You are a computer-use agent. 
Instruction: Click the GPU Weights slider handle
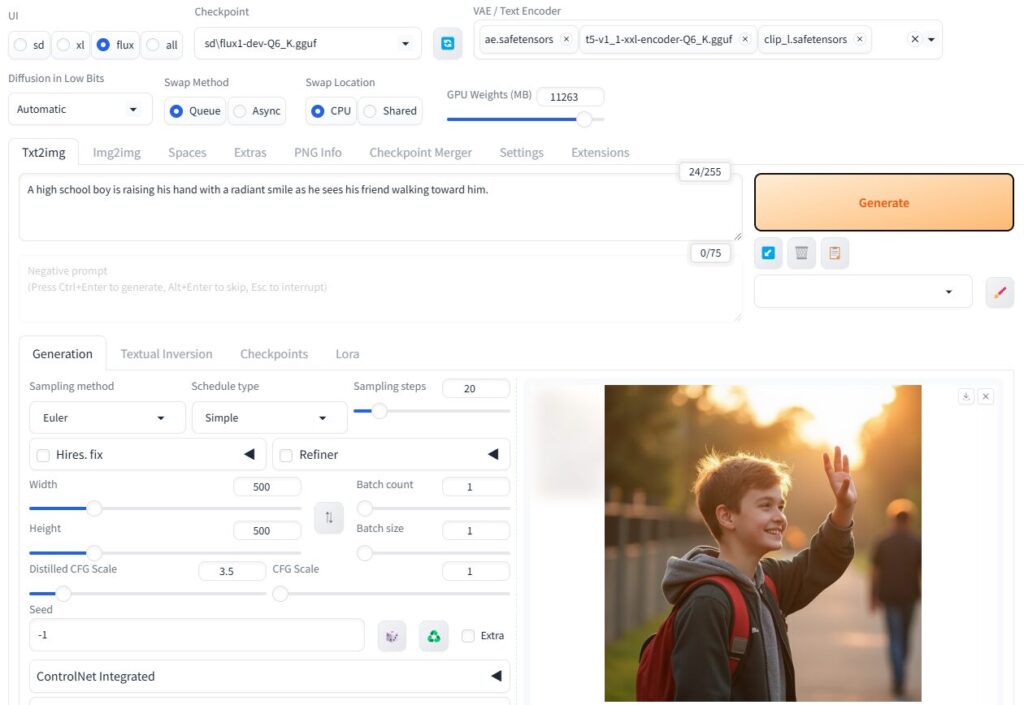(584, 119)
